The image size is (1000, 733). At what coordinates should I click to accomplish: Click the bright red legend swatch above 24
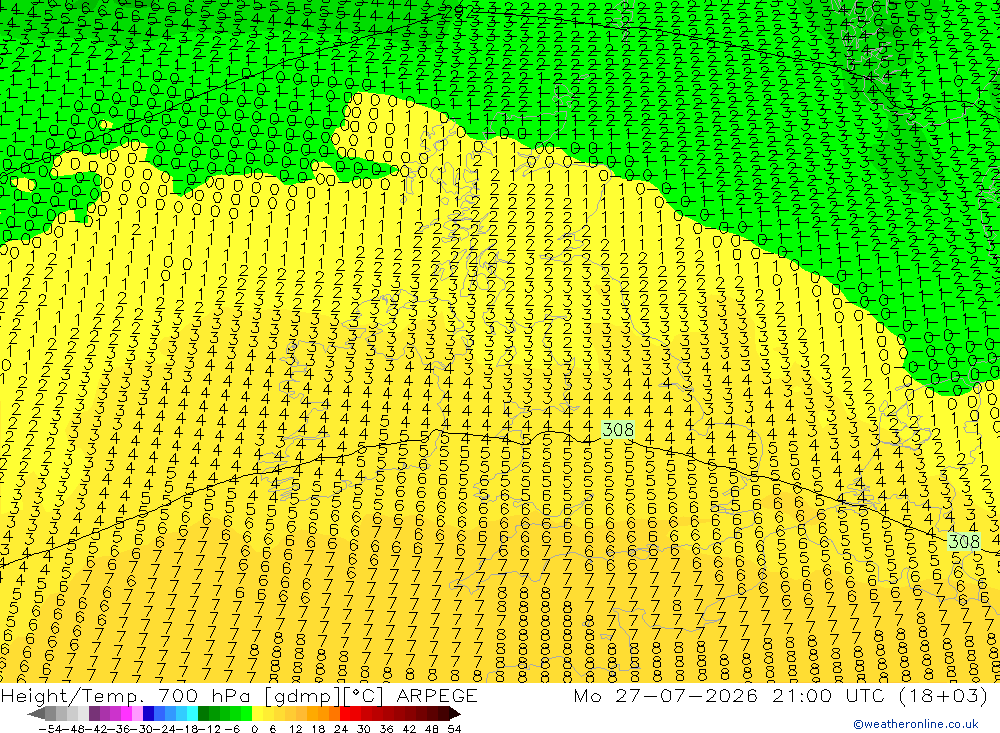[345, 714]
